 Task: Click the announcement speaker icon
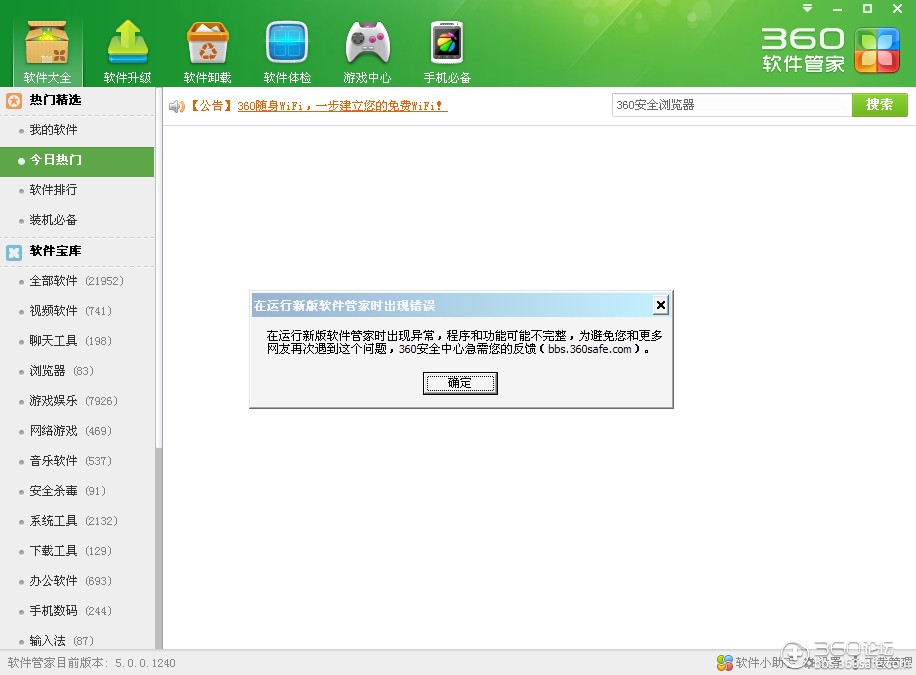(176, 106)
